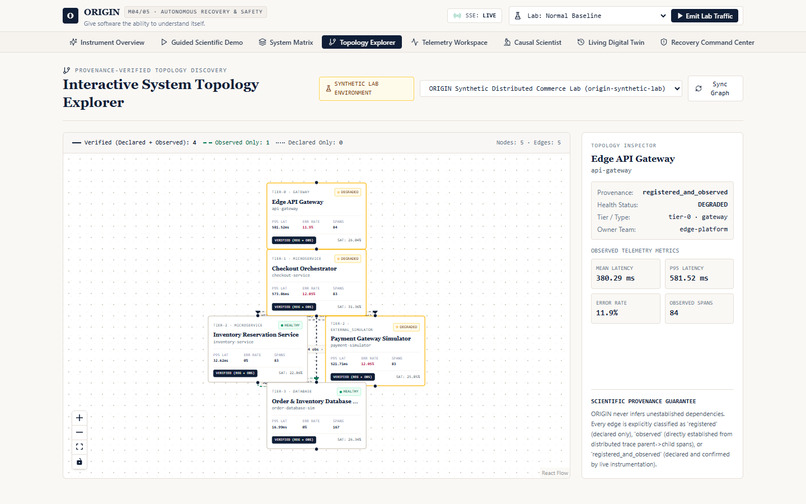806x504 pixels.
Task: Open the Guided Scientific Demo tab
Action: (202, 42)
